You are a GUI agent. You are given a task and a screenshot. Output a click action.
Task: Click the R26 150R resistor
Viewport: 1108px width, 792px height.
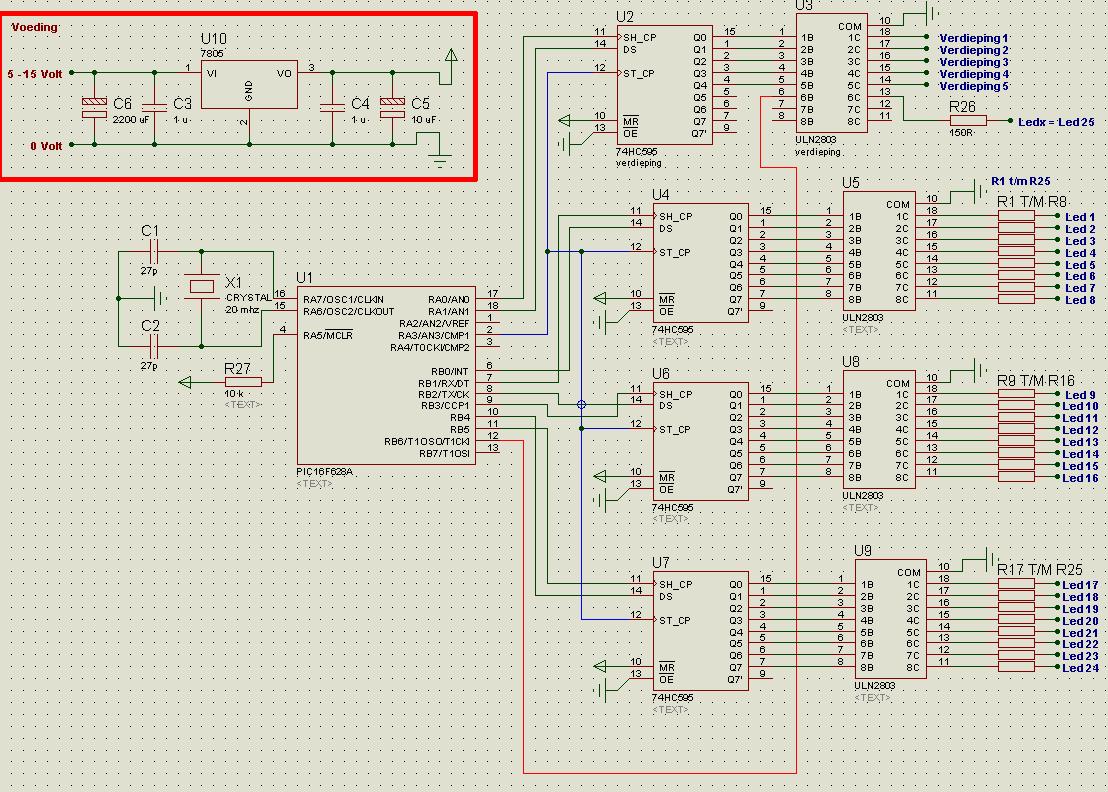(966, 121)
